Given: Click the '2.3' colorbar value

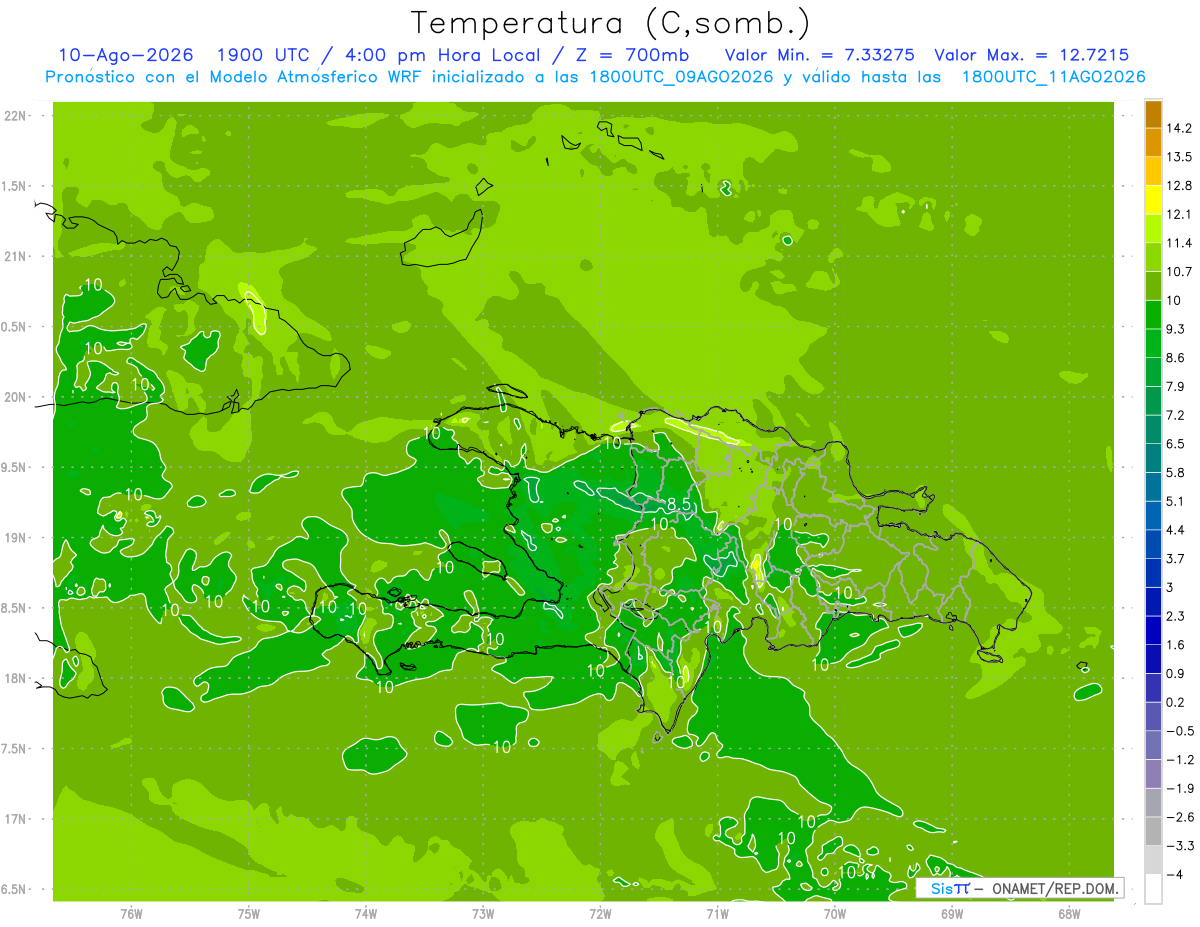Looking at the screenshot, I should point(1176,616).
